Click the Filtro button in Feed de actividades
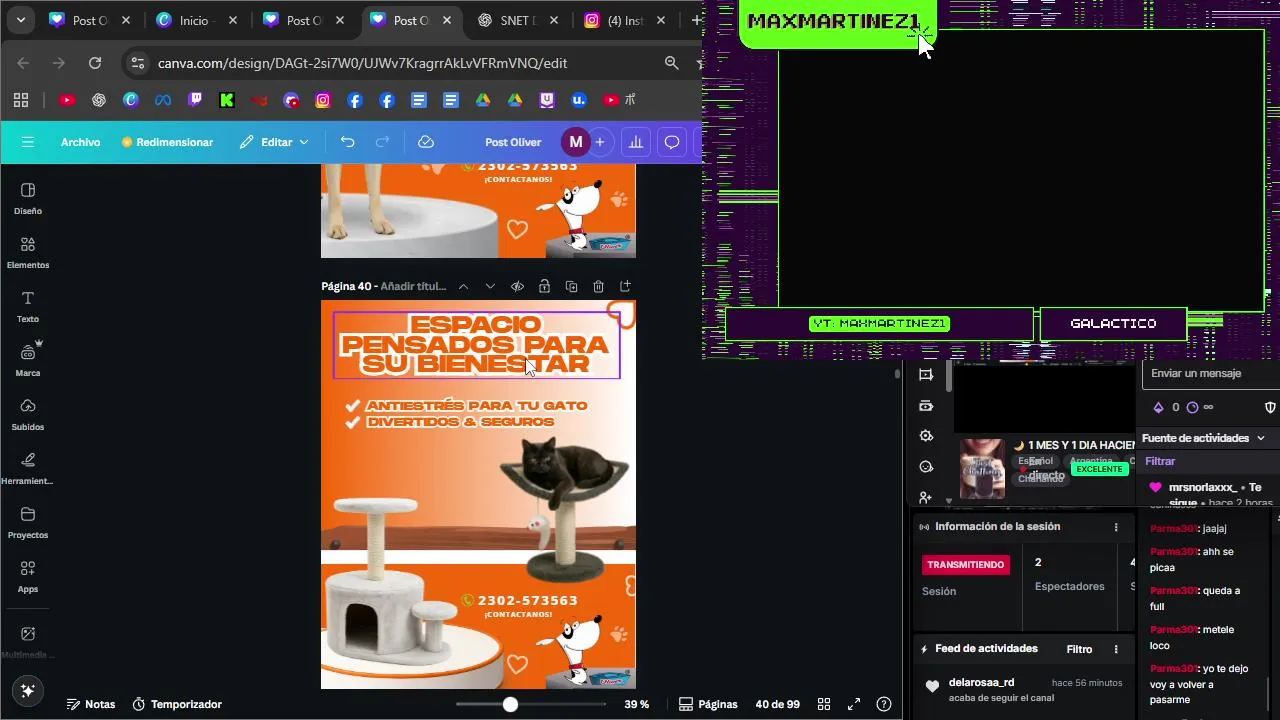 click(1079, 649)
